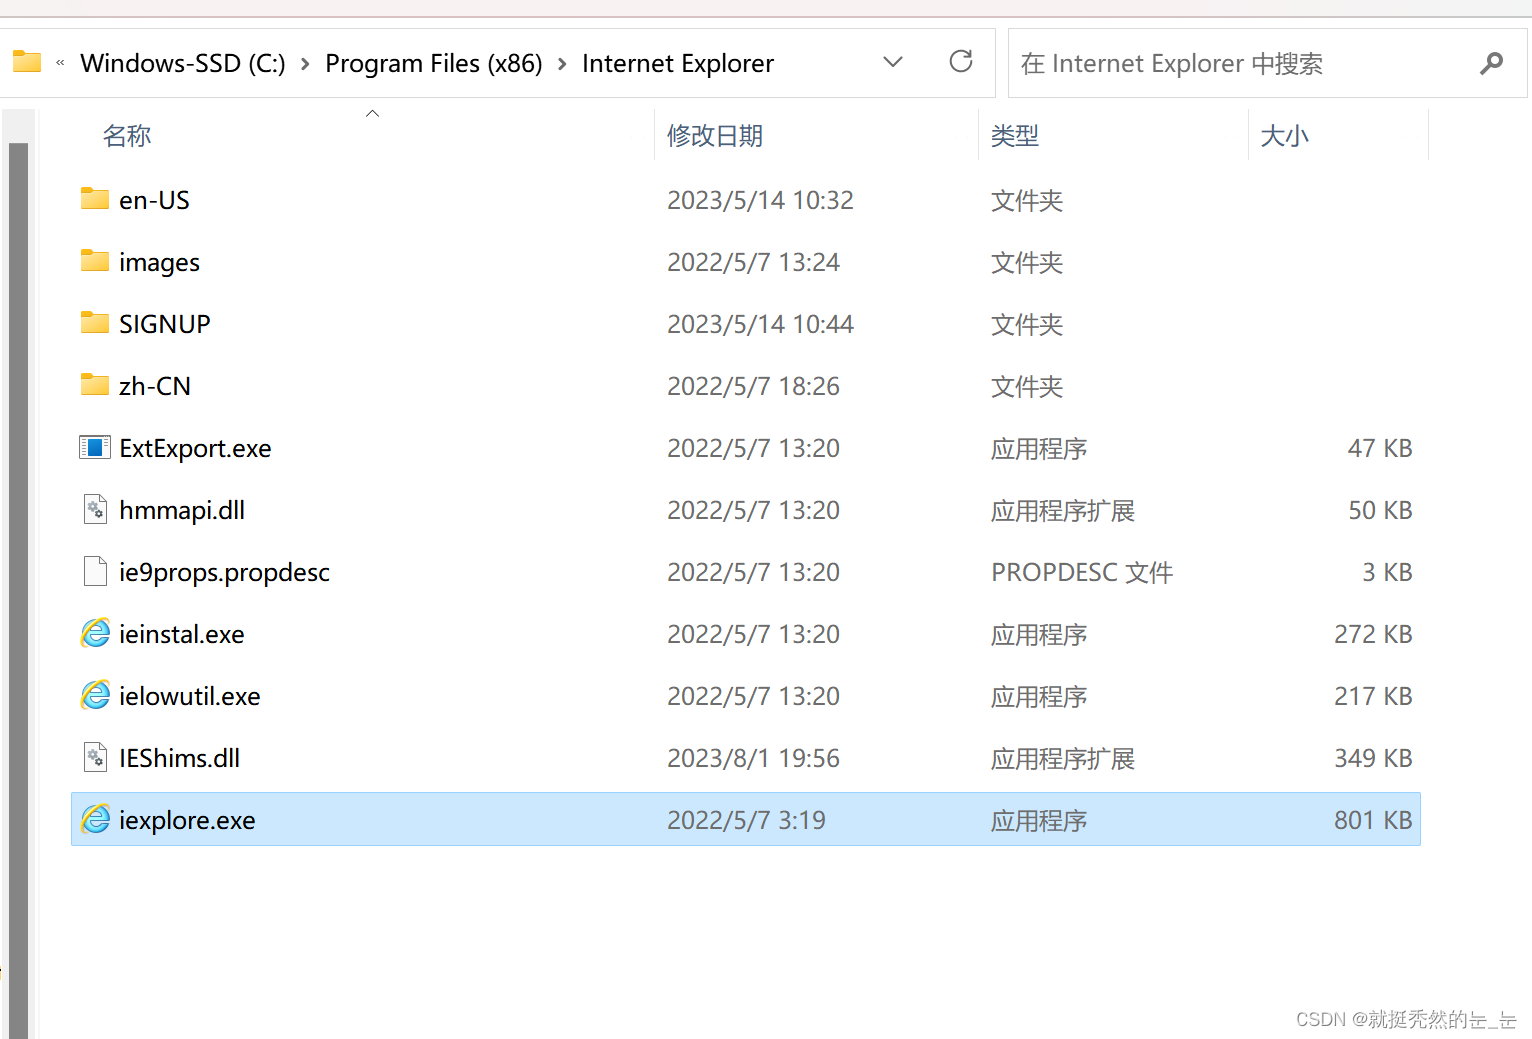
Task: Click the hmmapi.dll file icon
Action: tap(95, 509)
